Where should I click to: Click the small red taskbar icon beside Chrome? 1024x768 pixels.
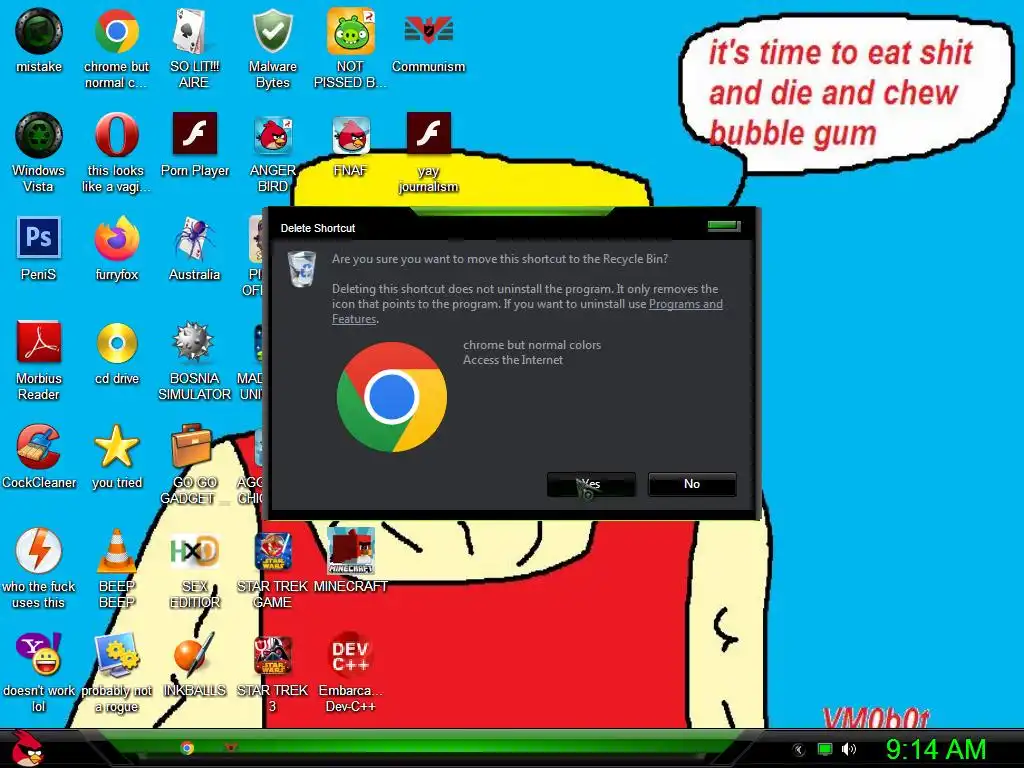pyautogui.click(x=230, y=746)
